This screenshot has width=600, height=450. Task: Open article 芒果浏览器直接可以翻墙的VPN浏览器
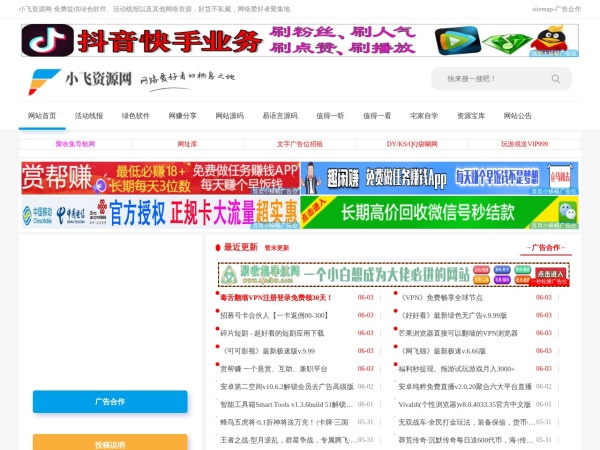(458, 333)
